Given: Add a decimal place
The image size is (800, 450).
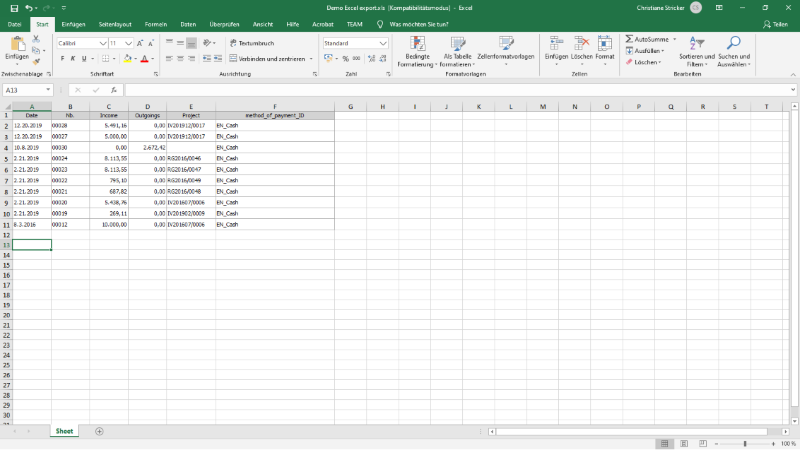Looking at the screenshot, I should point(371,59).
